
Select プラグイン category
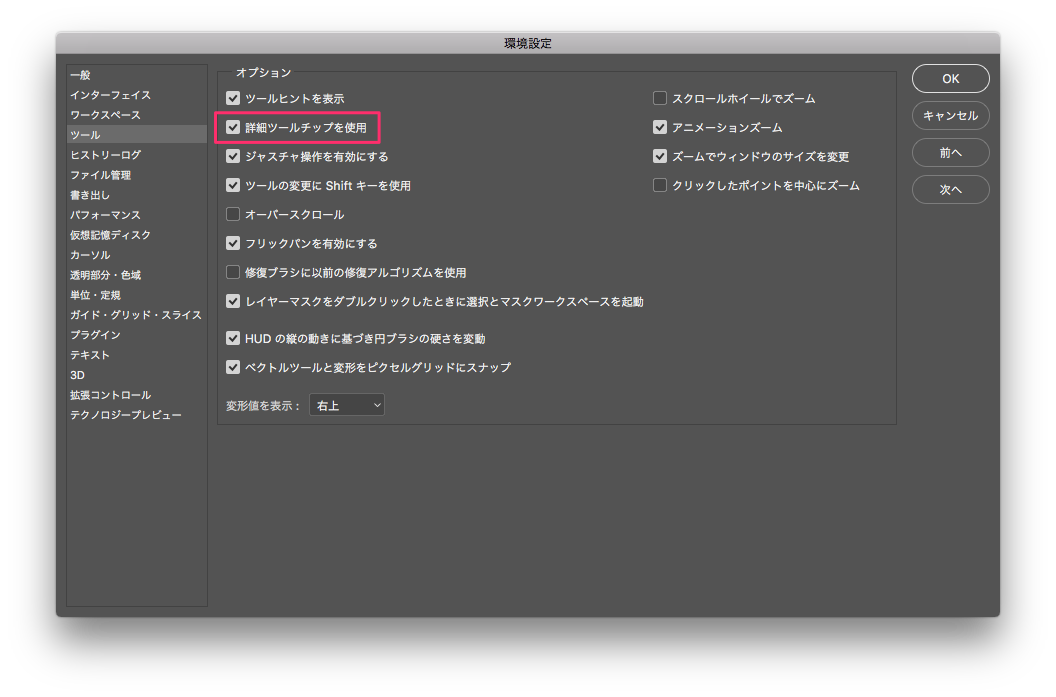tap(137, 335)
